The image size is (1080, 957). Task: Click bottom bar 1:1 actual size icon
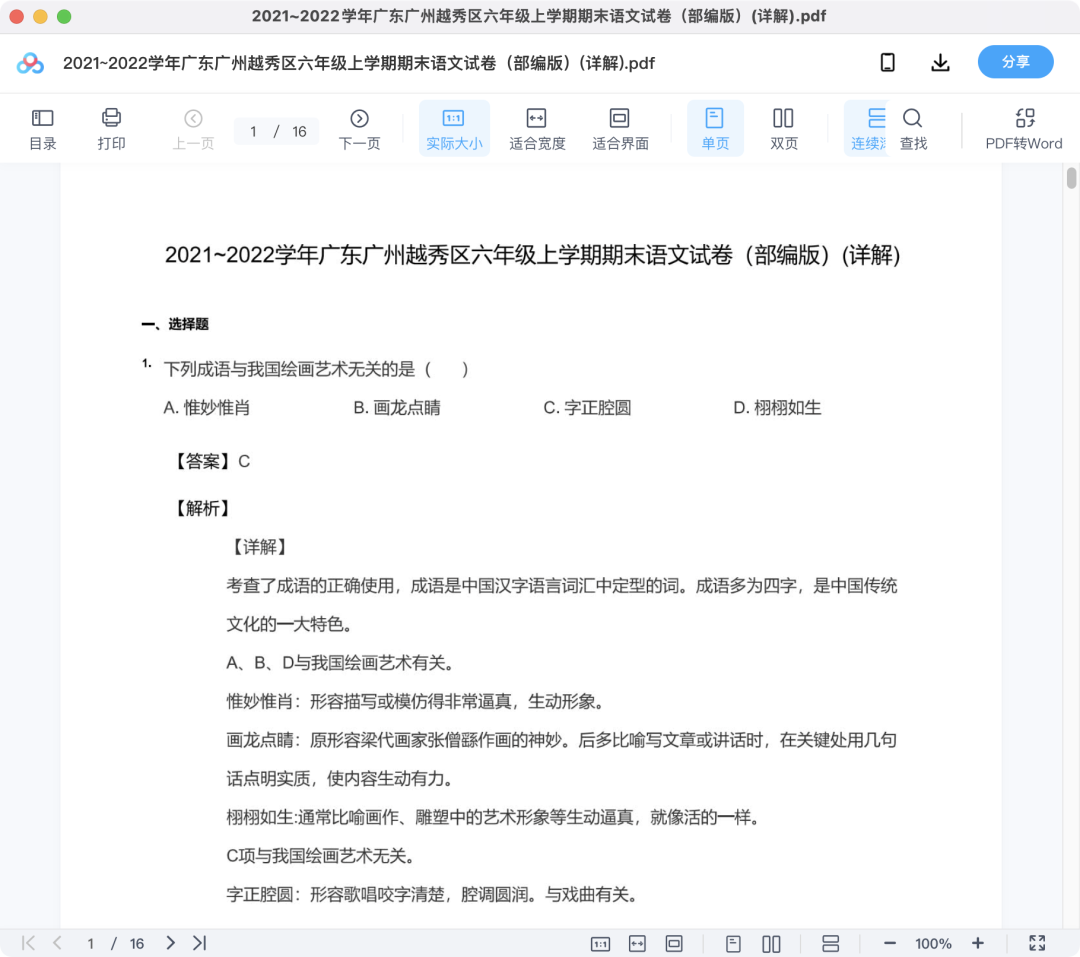(x=601, y=943)
